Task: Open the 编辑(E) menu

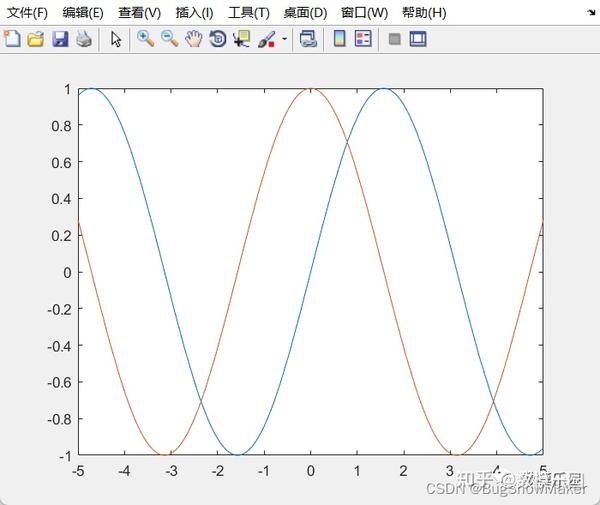Action: (x=83, y=13)
